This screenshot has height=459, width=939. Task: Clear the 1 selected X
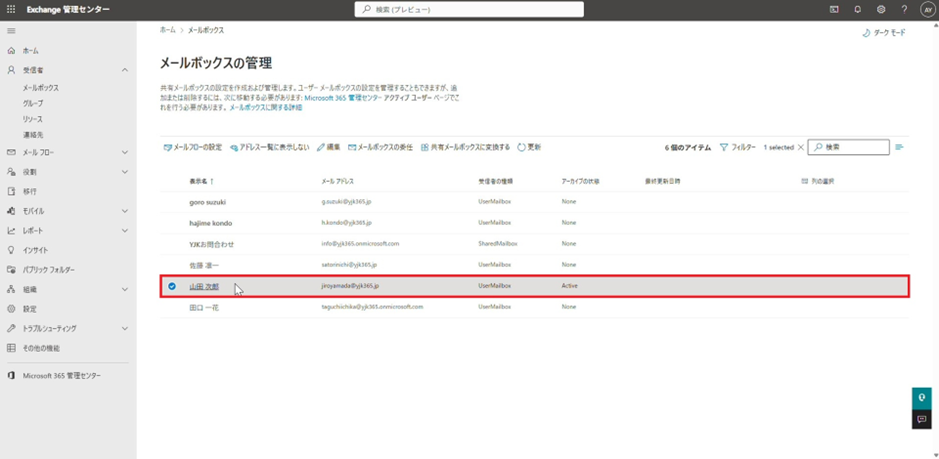click(x=801, y=147)
